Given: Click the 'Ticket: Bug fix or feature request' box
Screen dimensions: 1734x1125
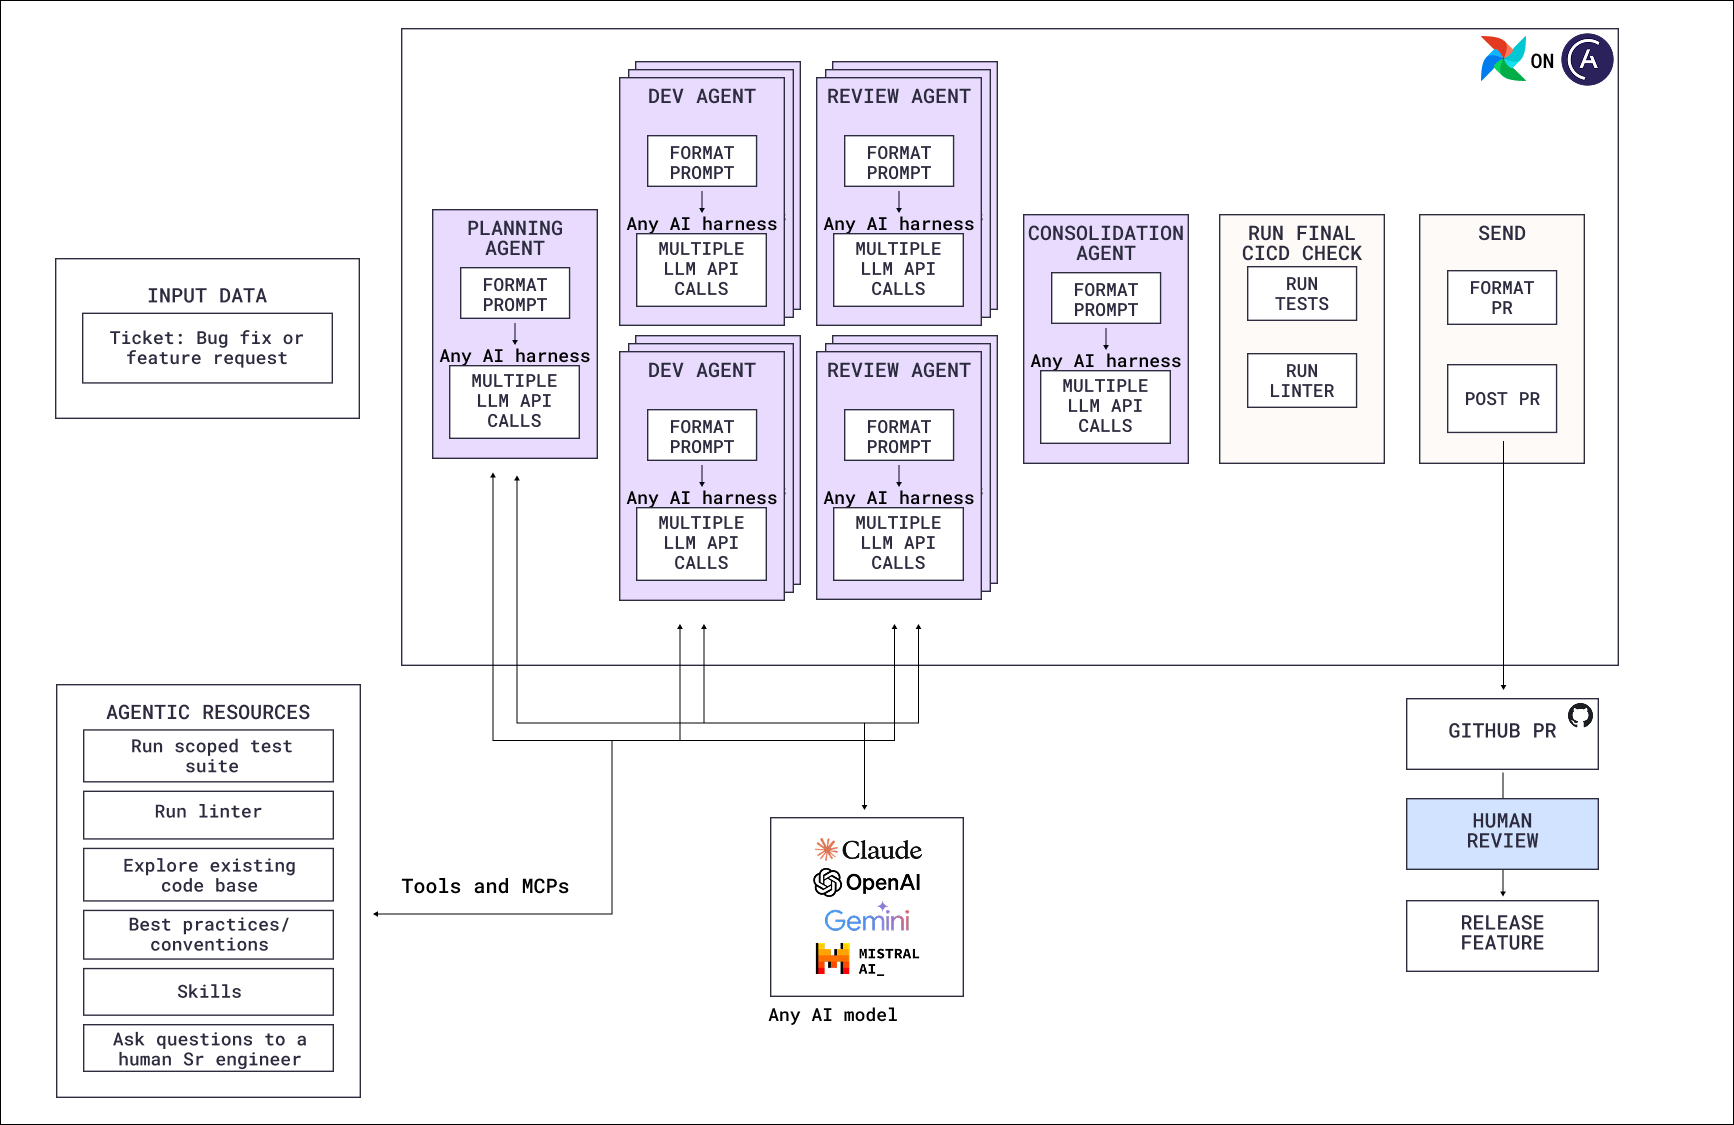Looking at the screenshot, I should point(207,348).
